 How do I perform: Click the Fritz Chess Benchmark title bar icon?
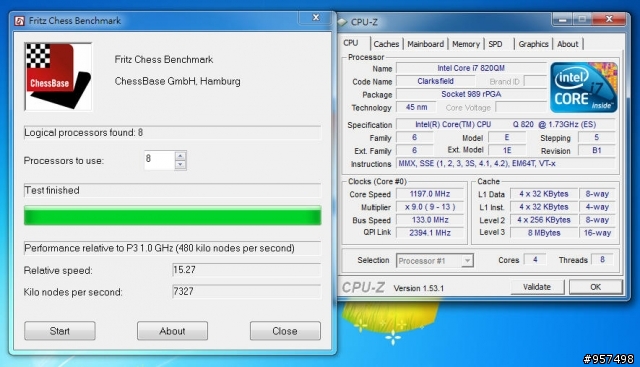(x=19, y=21)
